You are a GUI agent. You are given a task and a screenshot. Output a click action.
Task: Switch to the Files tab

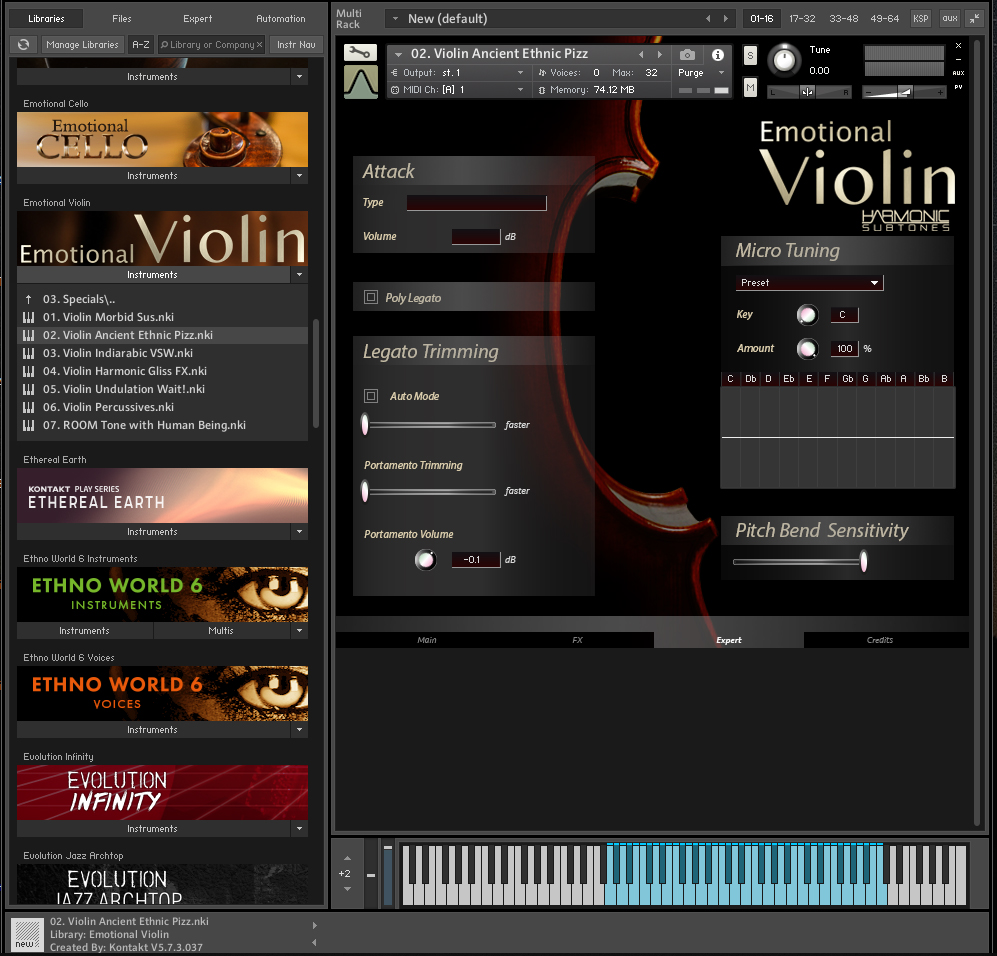point(121,18)
